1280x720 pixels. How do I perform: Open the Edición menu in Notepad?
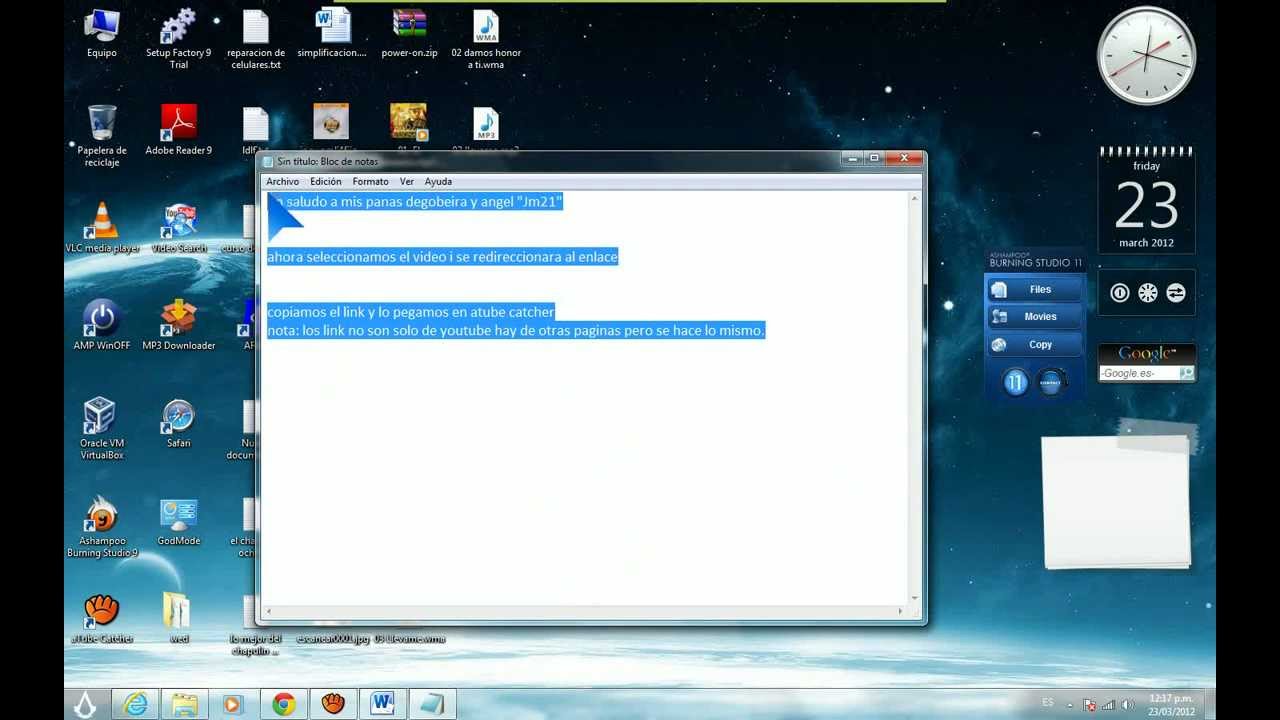pyautogui.click(x=325, y=181)
